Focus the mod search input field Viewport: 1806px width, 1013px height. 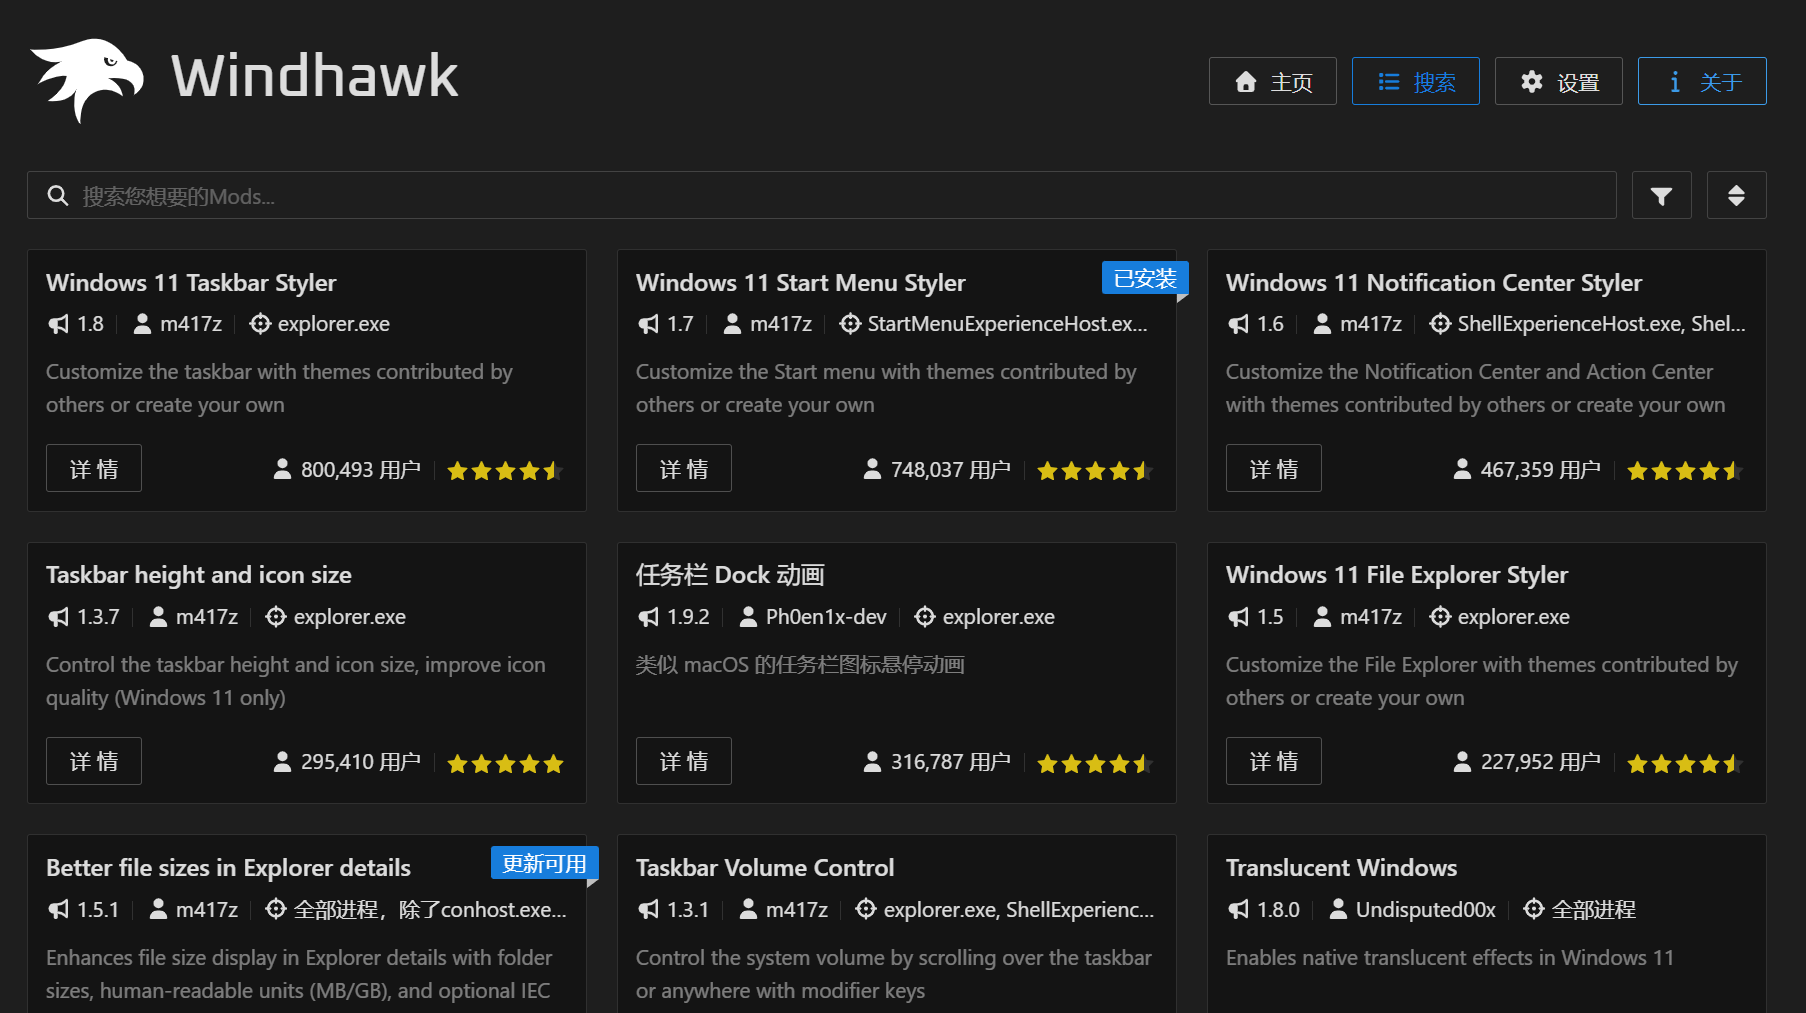(x=821, y=195)
